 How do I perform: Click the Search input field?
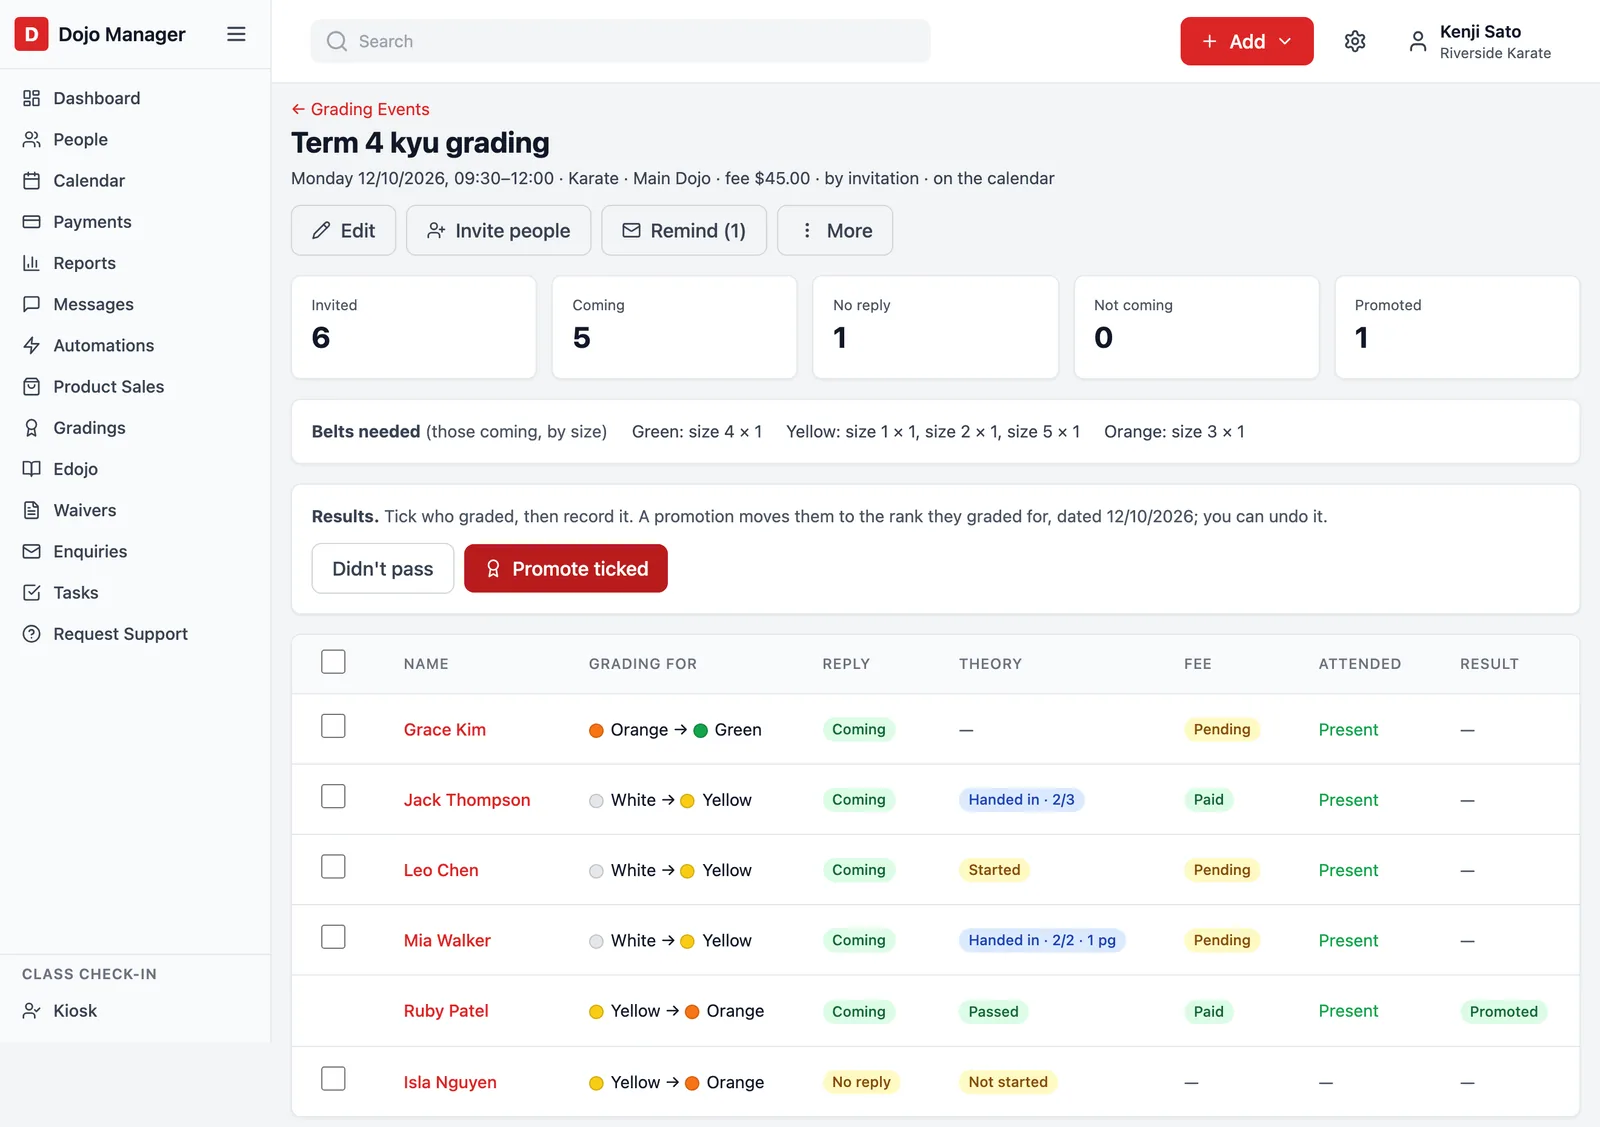click(x=620, y=41)
